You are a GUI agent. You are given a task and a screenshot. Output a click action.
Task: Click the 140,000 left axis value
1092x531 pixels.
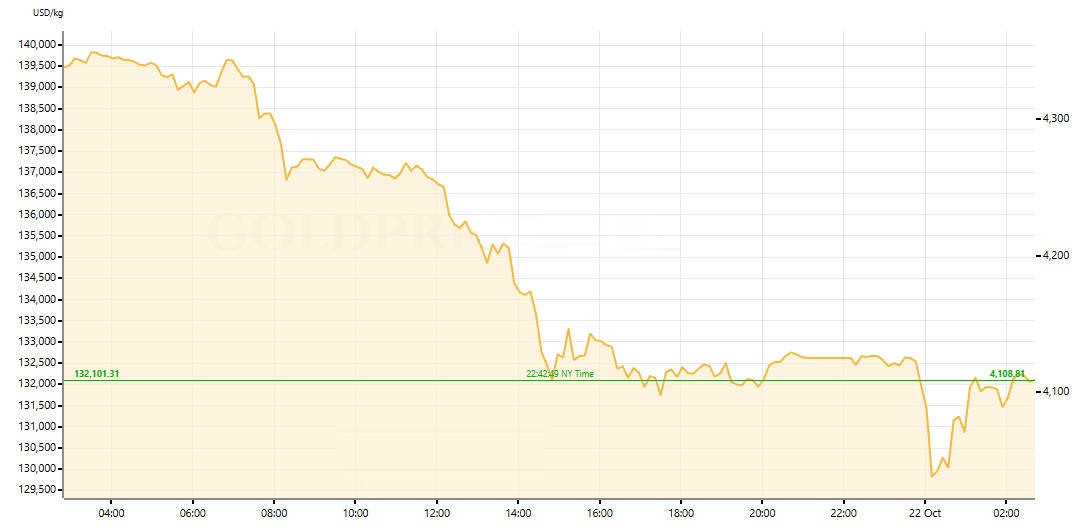[37, 45]
